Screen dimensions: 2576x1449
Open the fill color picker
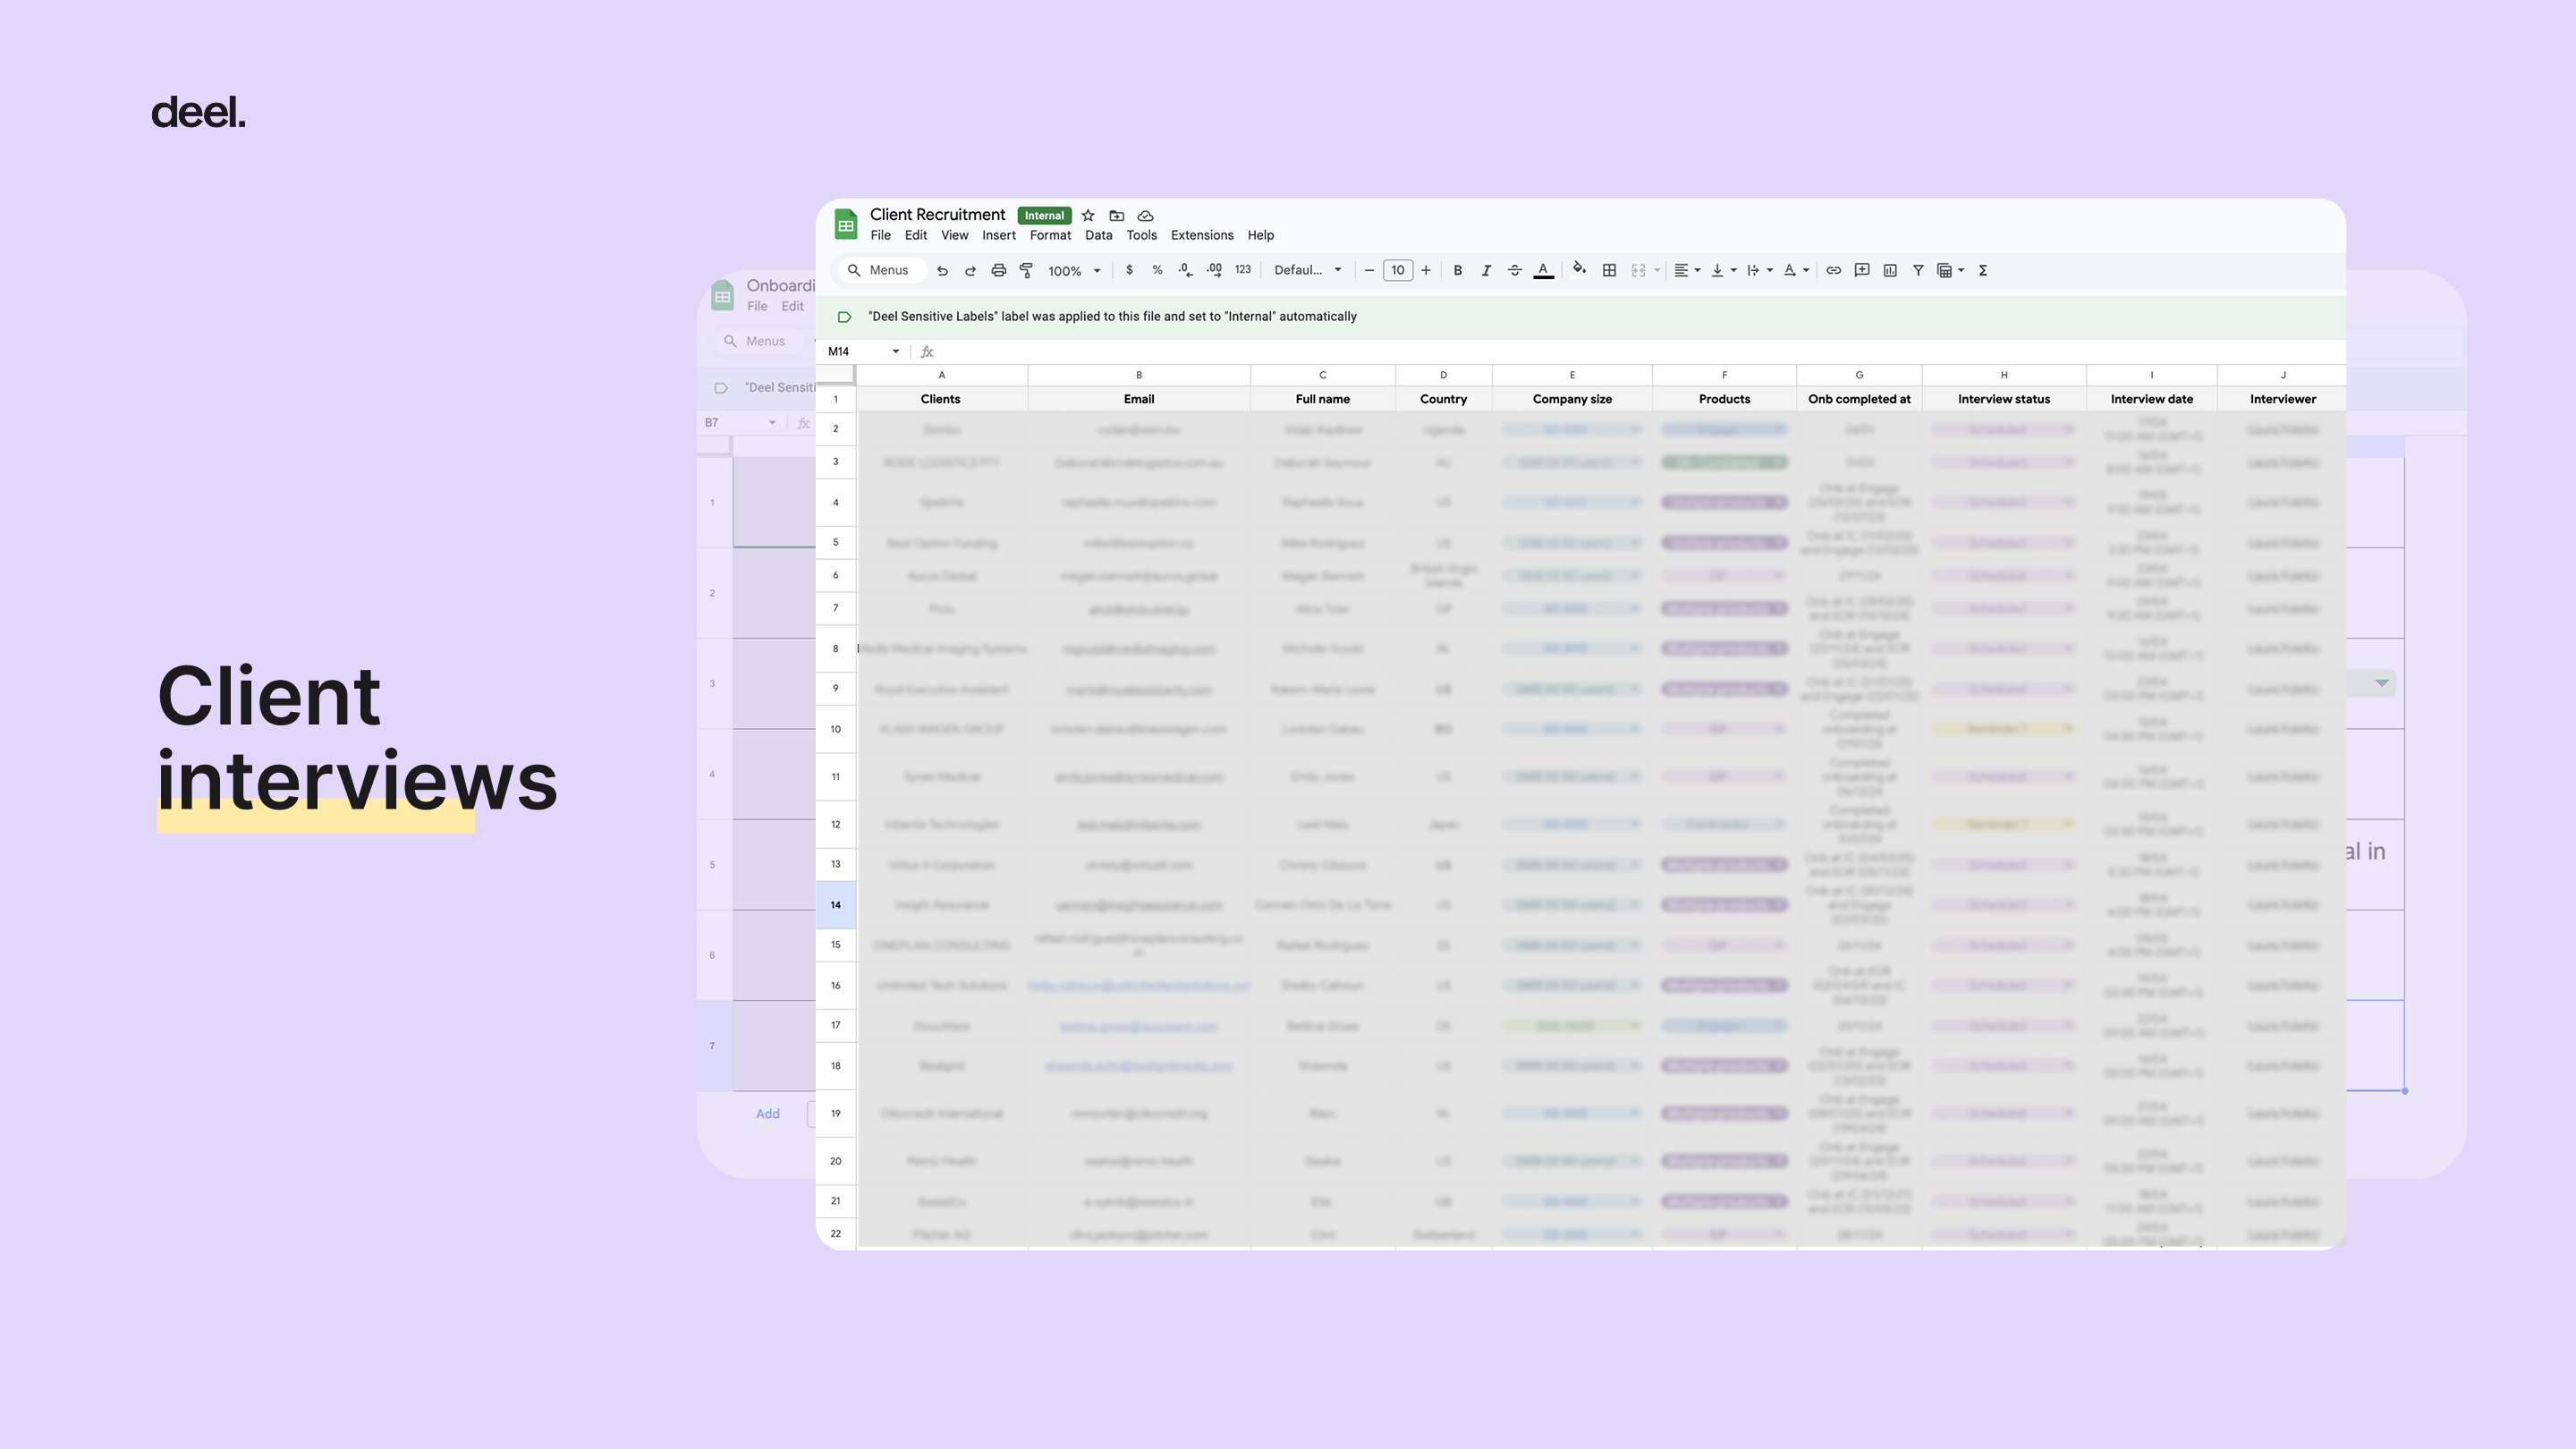point(1579,269)
